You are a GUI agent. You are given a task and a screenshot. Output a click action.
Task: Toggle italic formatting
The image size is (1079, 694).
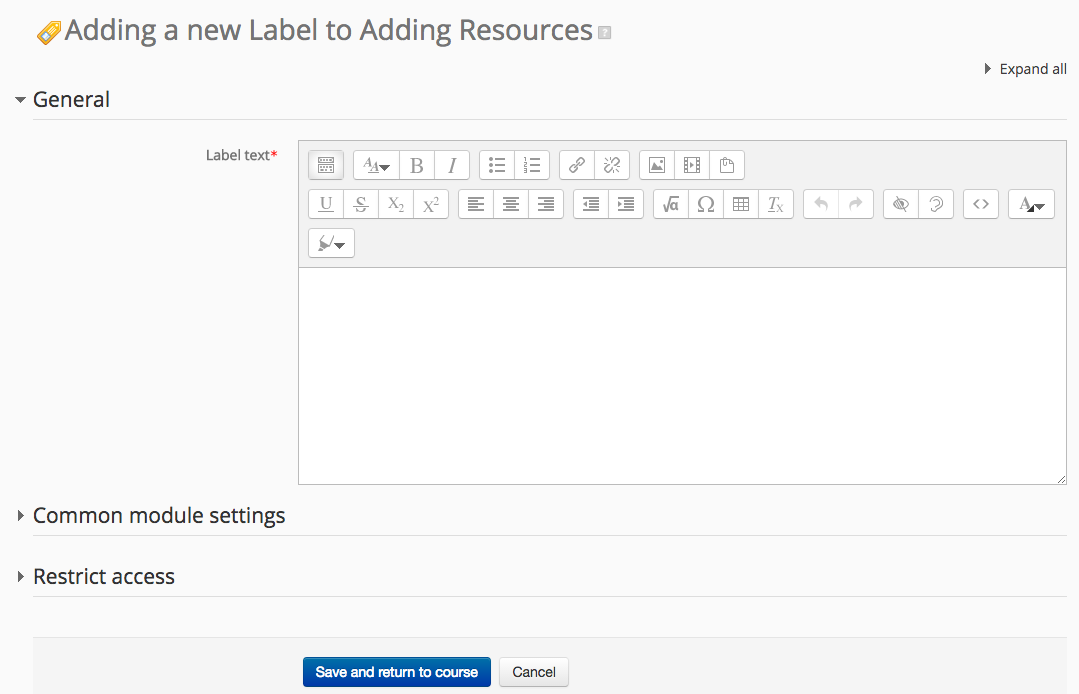(x=452, y=165)
